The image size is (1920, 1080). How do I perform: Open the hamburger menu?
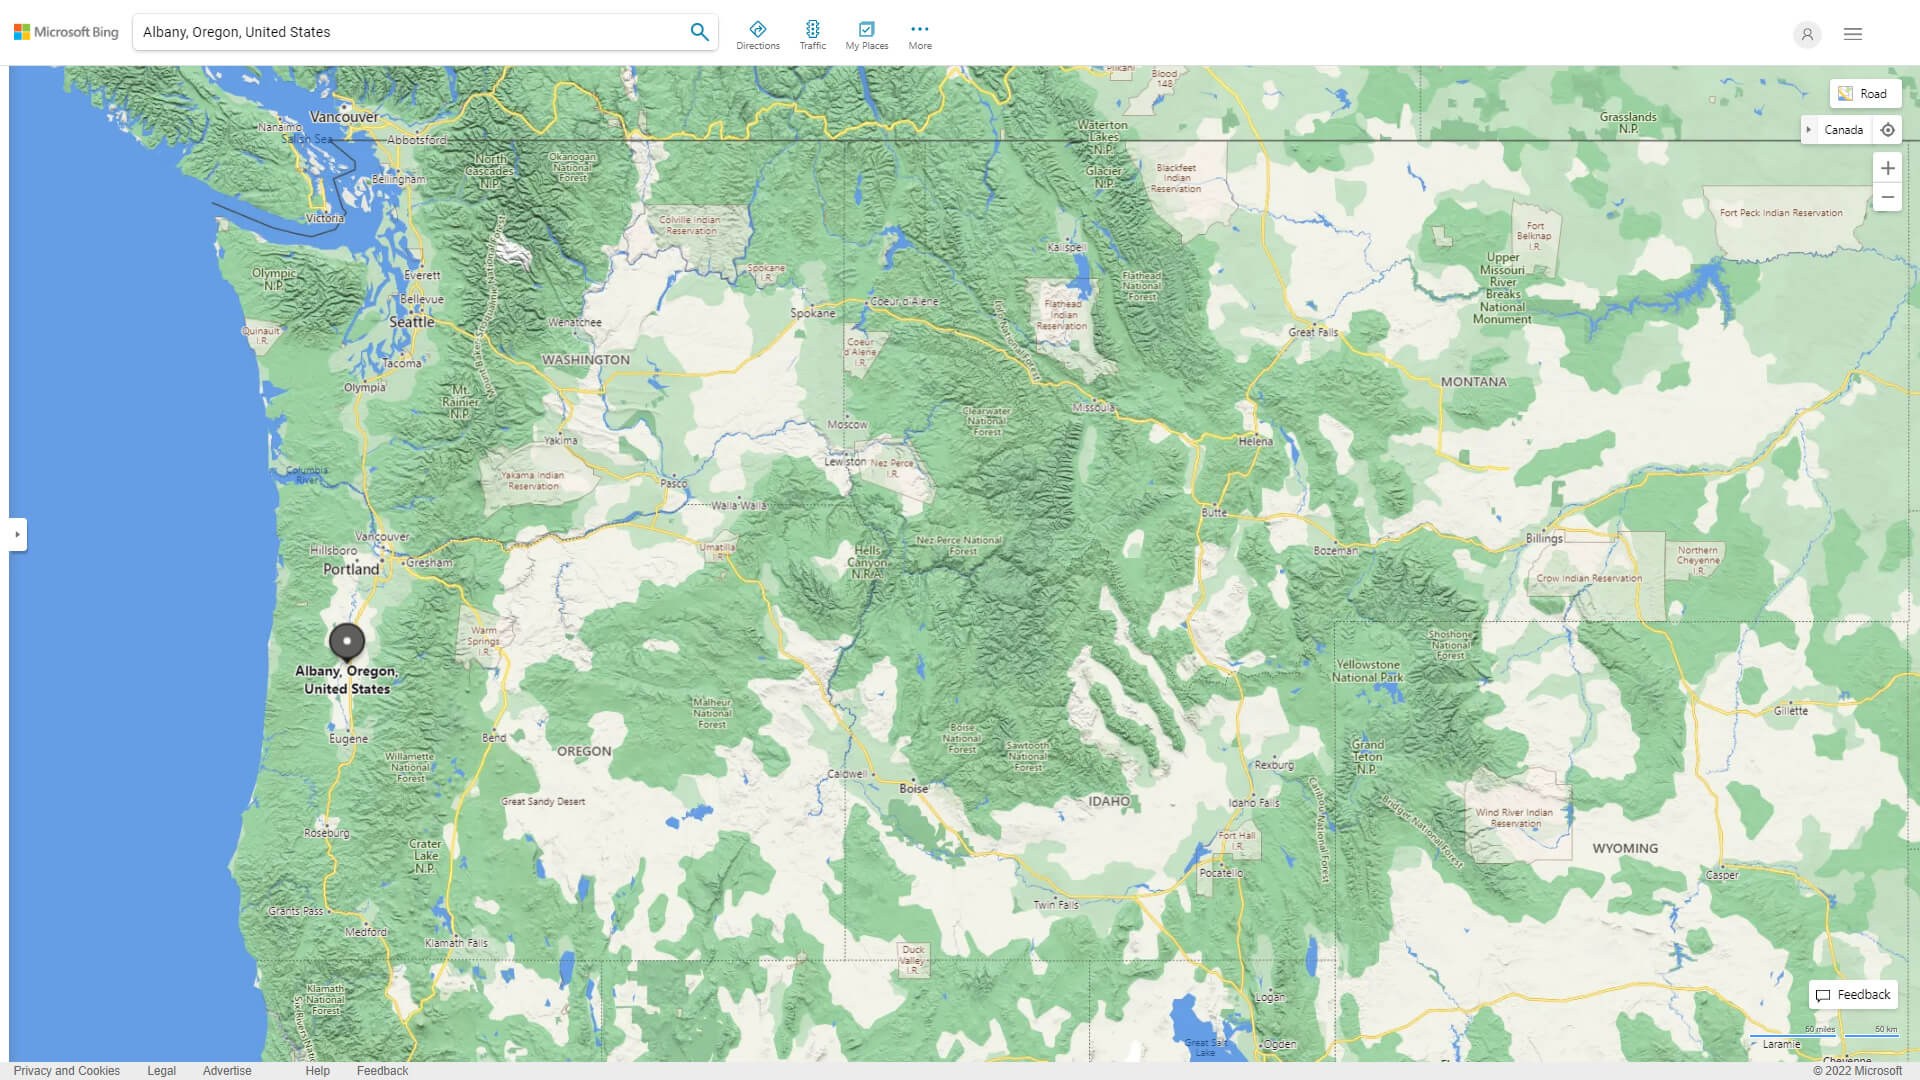[1852, 33]
